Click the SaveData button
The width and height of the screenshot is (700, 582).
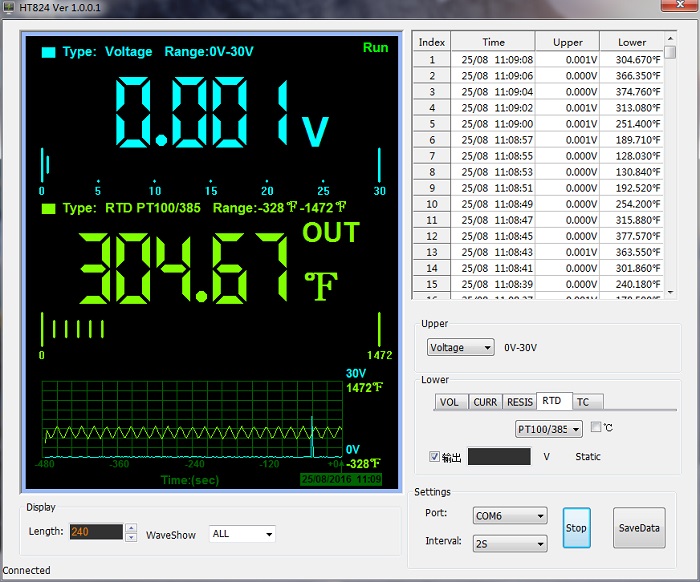(x=638, y=528)
